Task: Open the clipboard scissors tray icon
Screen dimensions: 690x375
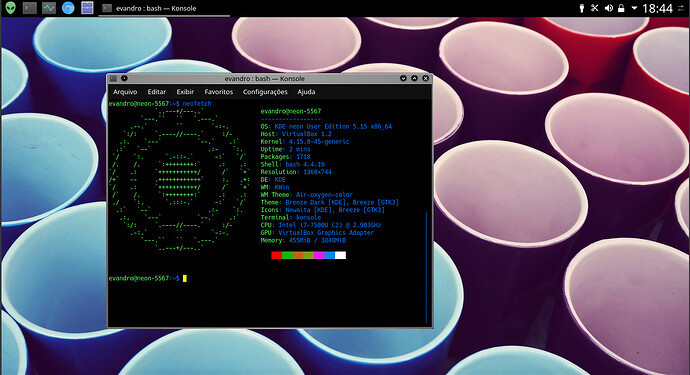Action: (x=595, y=8)
